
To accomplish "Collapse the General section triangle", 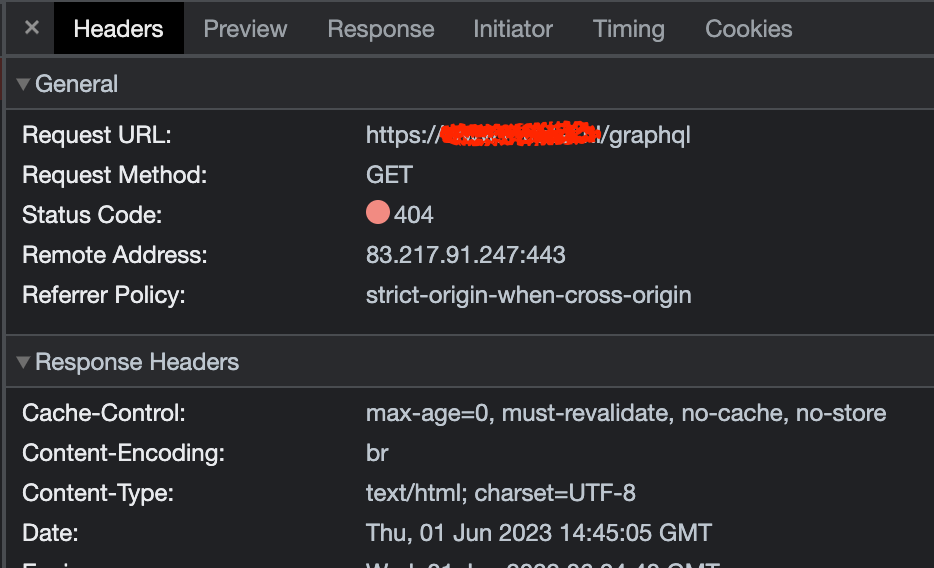I will click(x=23, y=84).
